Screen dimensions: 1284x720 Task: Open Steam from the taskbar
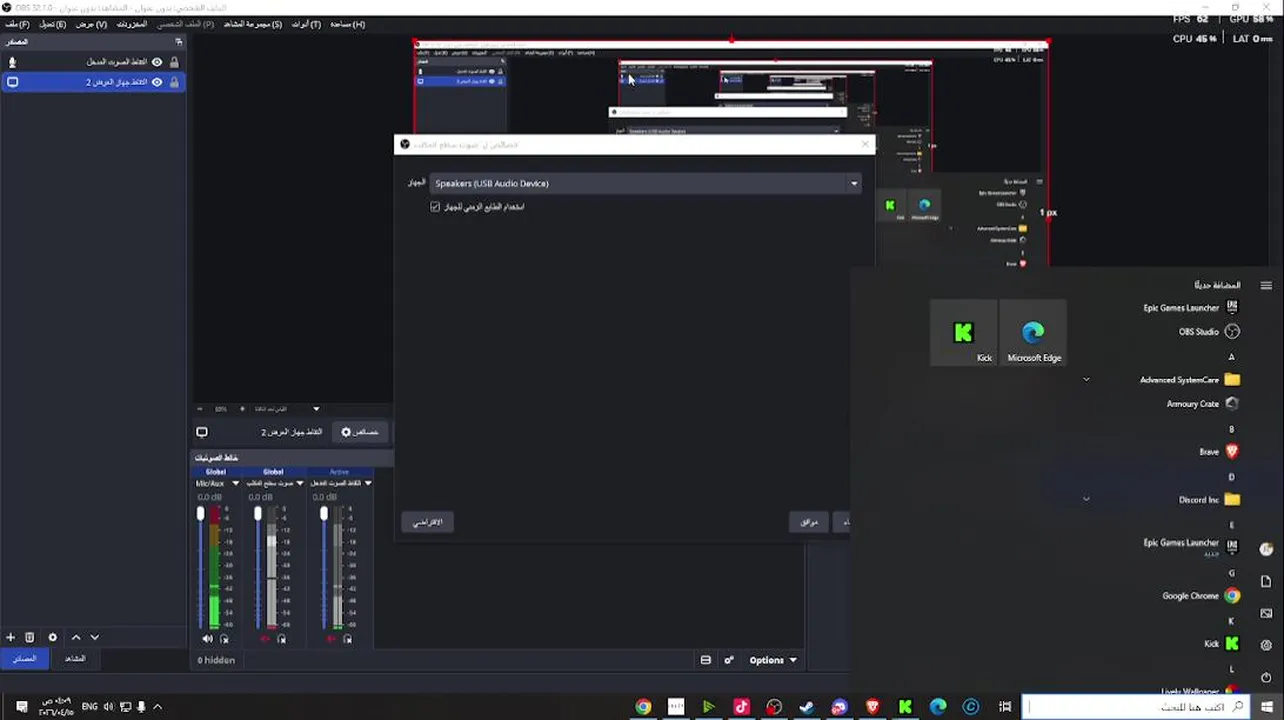click(807, 707)
